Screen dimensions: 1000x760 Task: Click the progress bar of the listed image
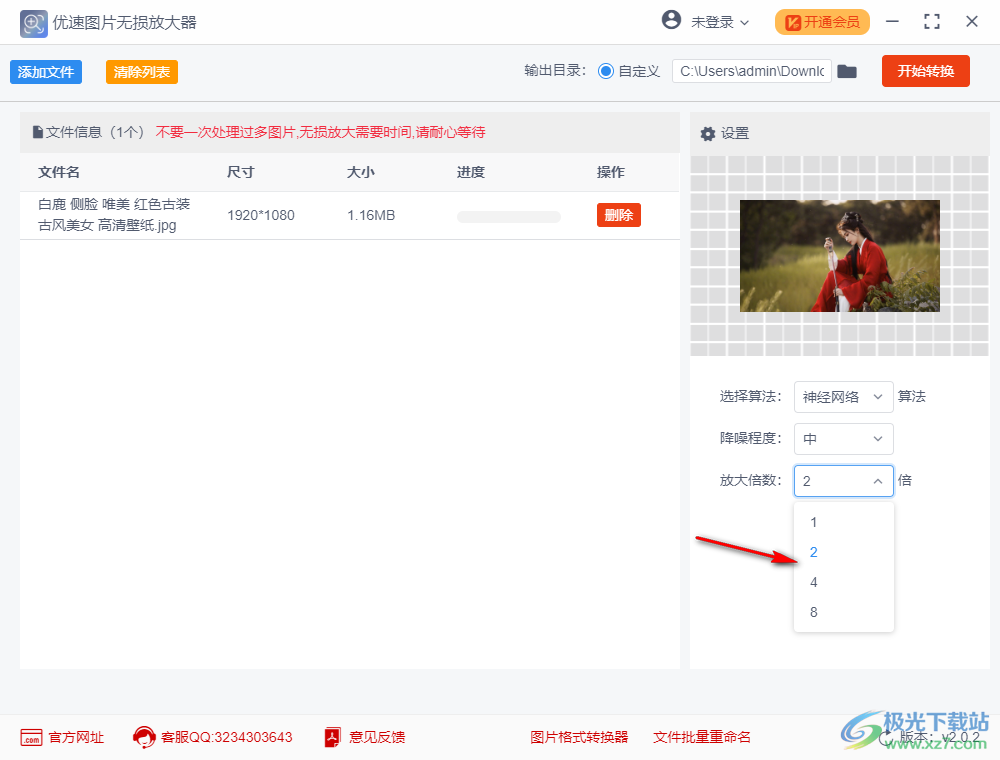(508, 216)
